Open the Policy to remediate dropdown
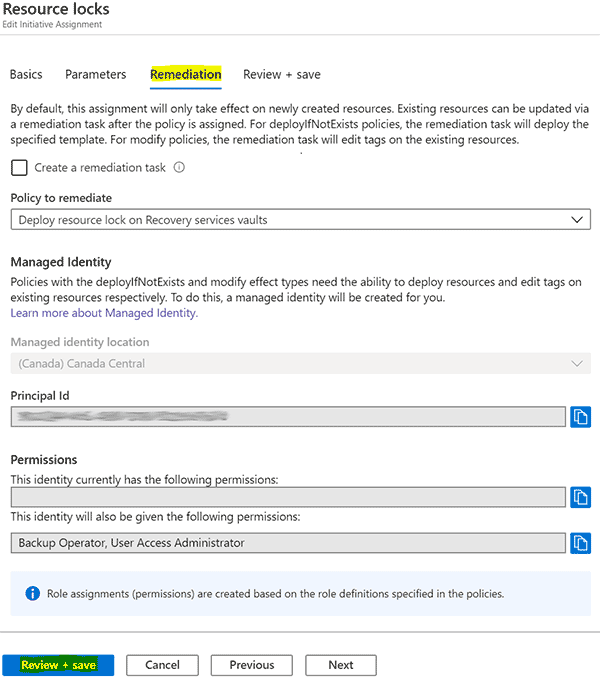The height and width of the screenshot is (685, 600). coord(301,219)
